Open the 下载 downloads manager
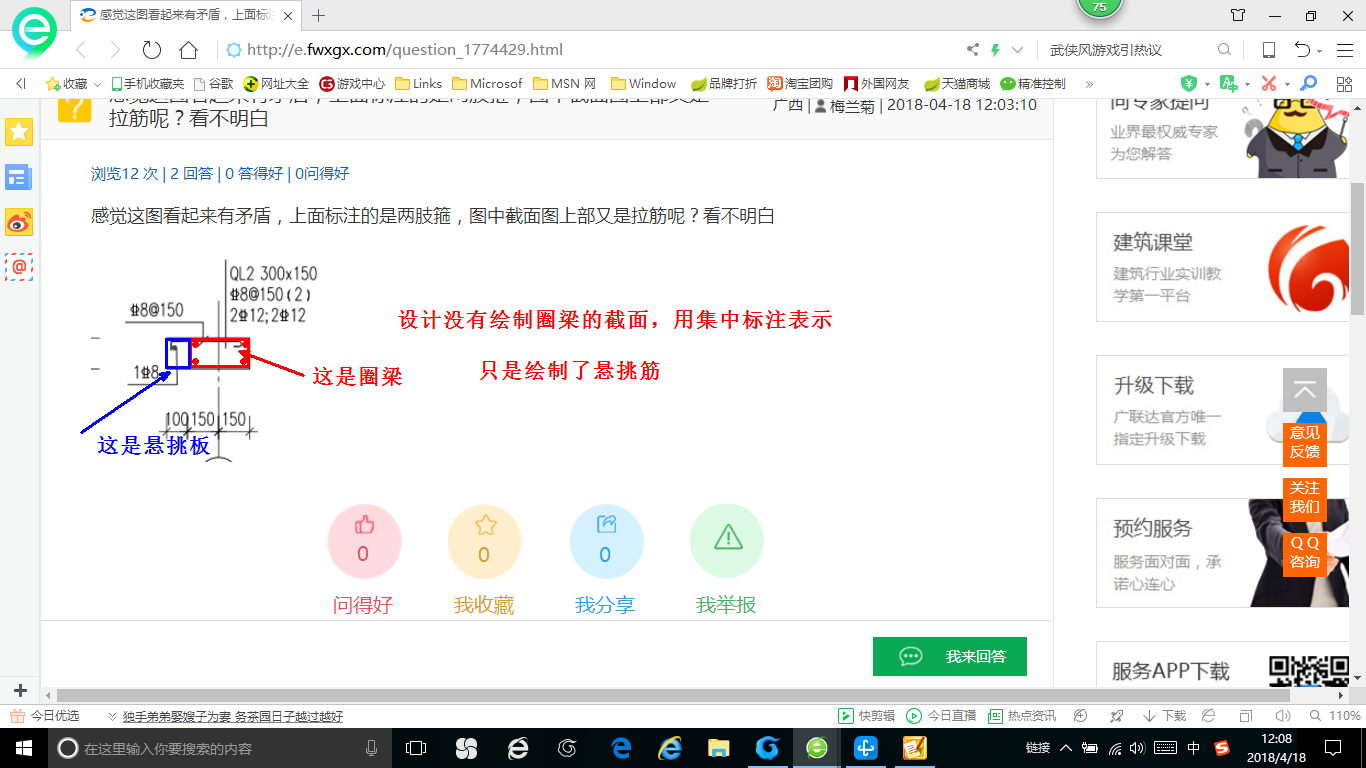Viewport: 1366px width, 768px height. point(1163,716)
